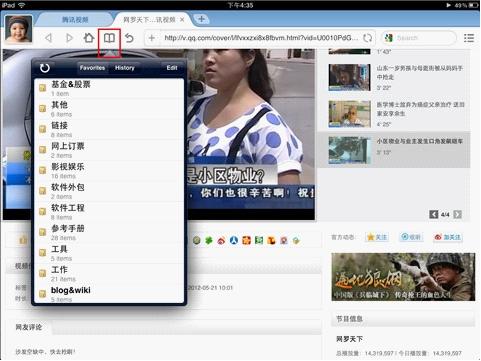Open the 链接 folder
The width and height of the screenshot is (481, 361).
[x=109, y=130]
